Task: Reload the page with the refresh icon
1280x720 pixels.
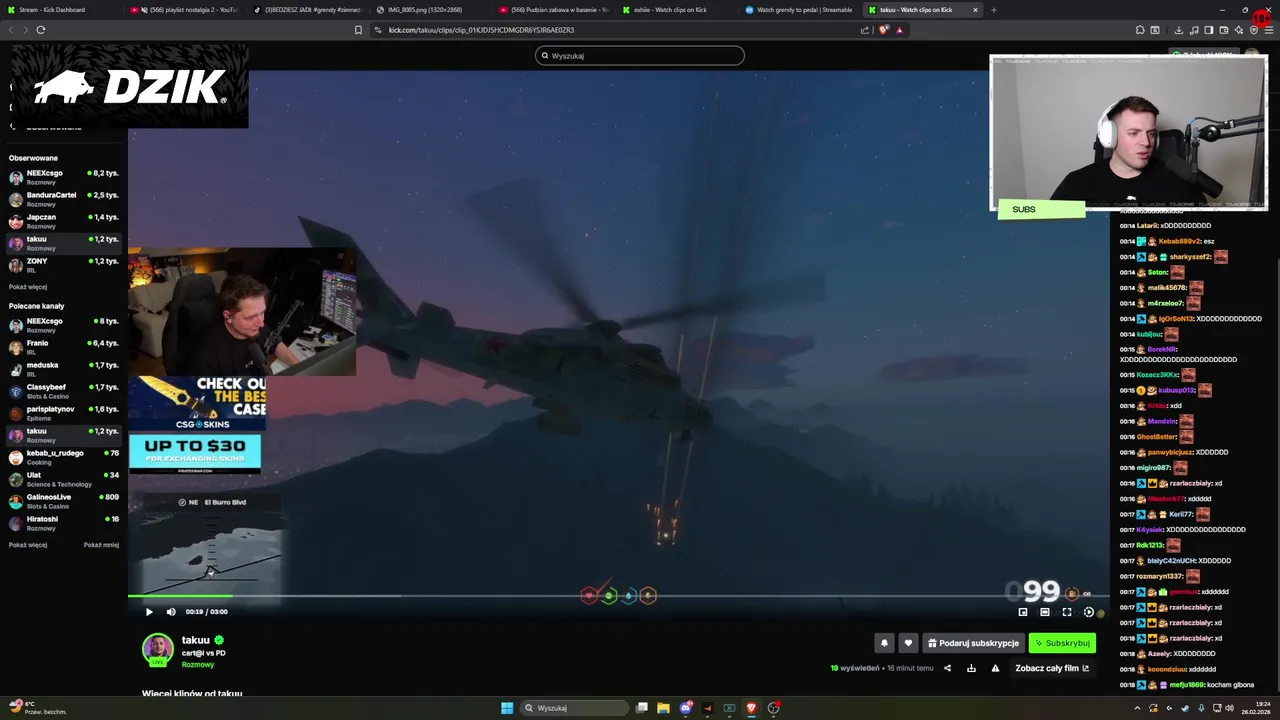Action: pos(41,30)
